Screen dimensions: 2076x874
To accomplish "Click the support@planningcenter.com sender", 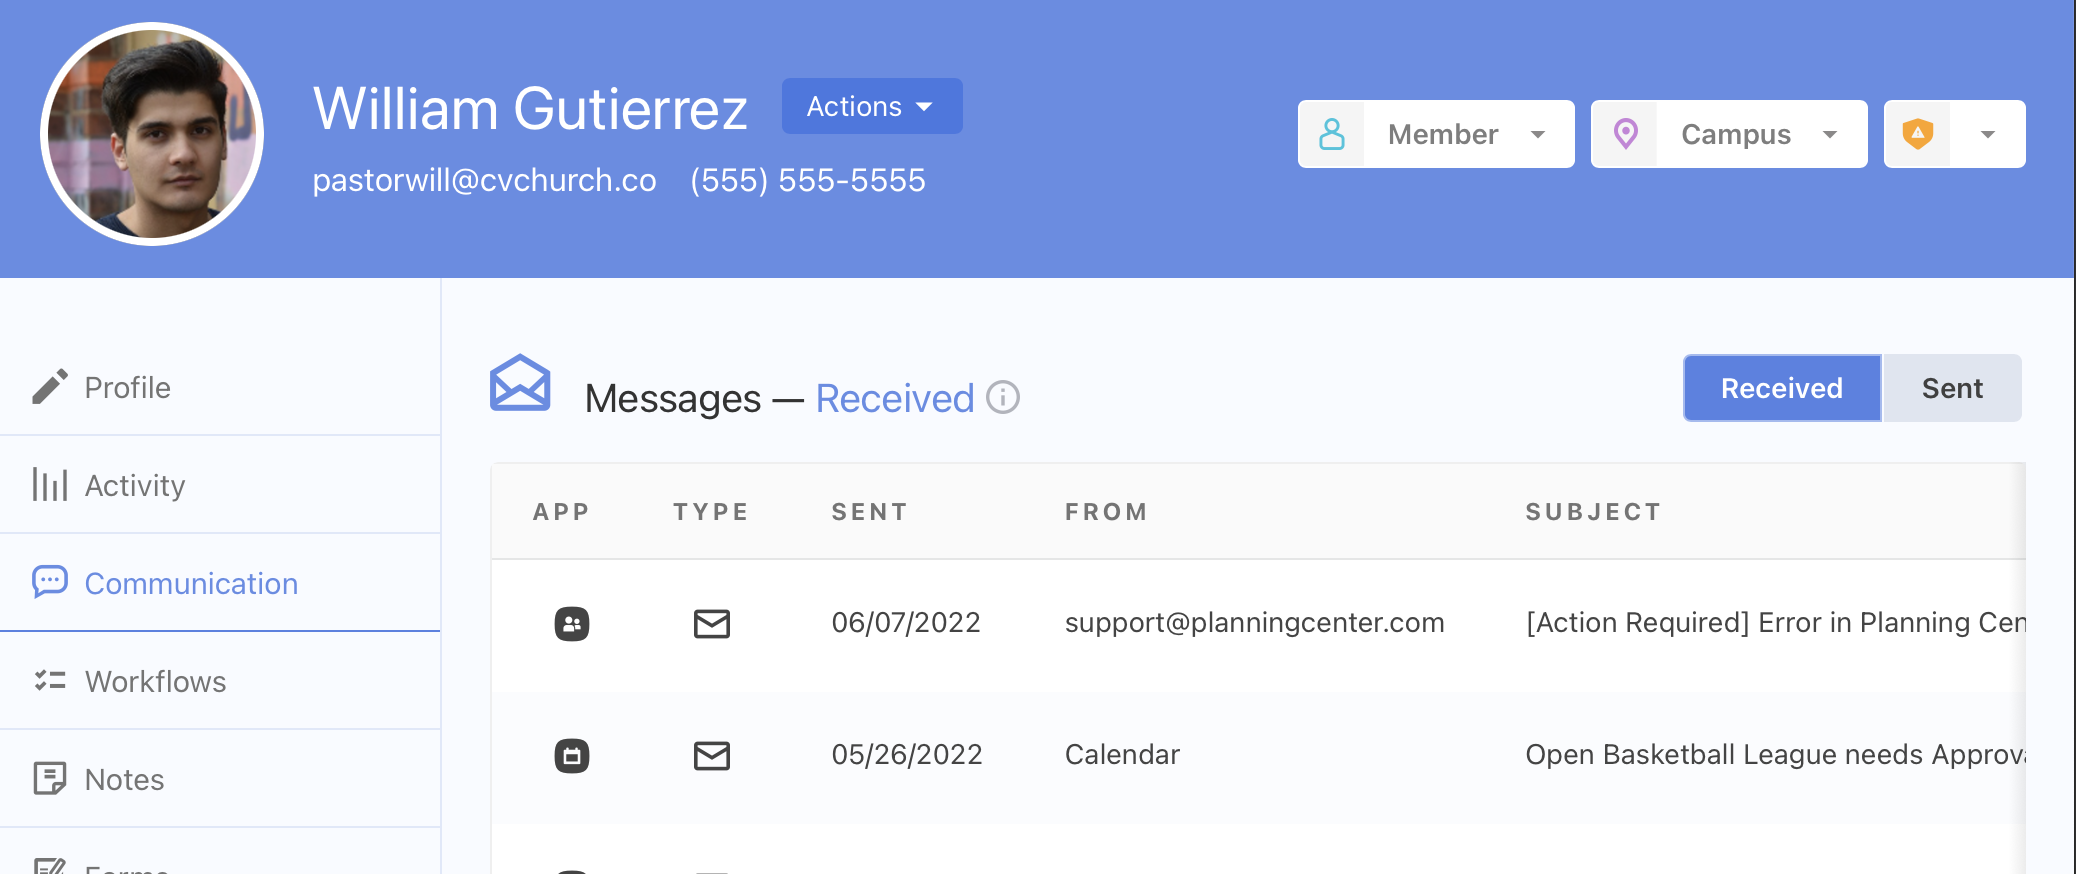I will coord(1255,623).
